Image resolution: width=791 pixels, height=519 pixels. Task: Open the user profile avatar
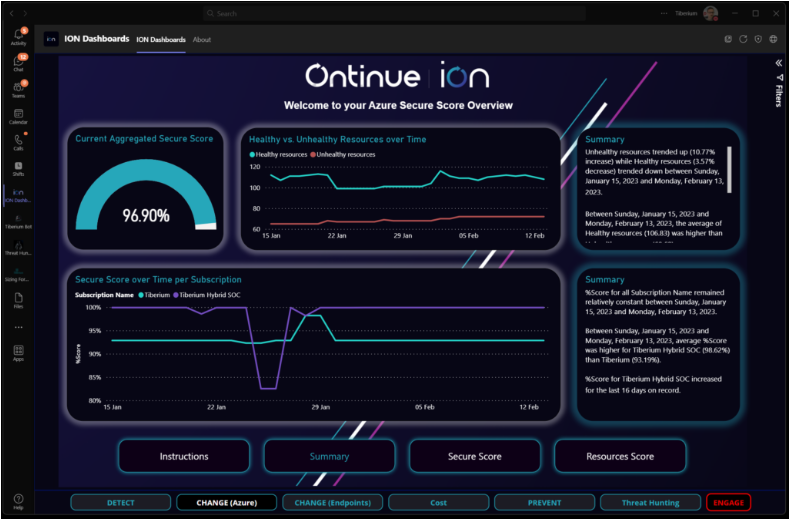point(710,14)
